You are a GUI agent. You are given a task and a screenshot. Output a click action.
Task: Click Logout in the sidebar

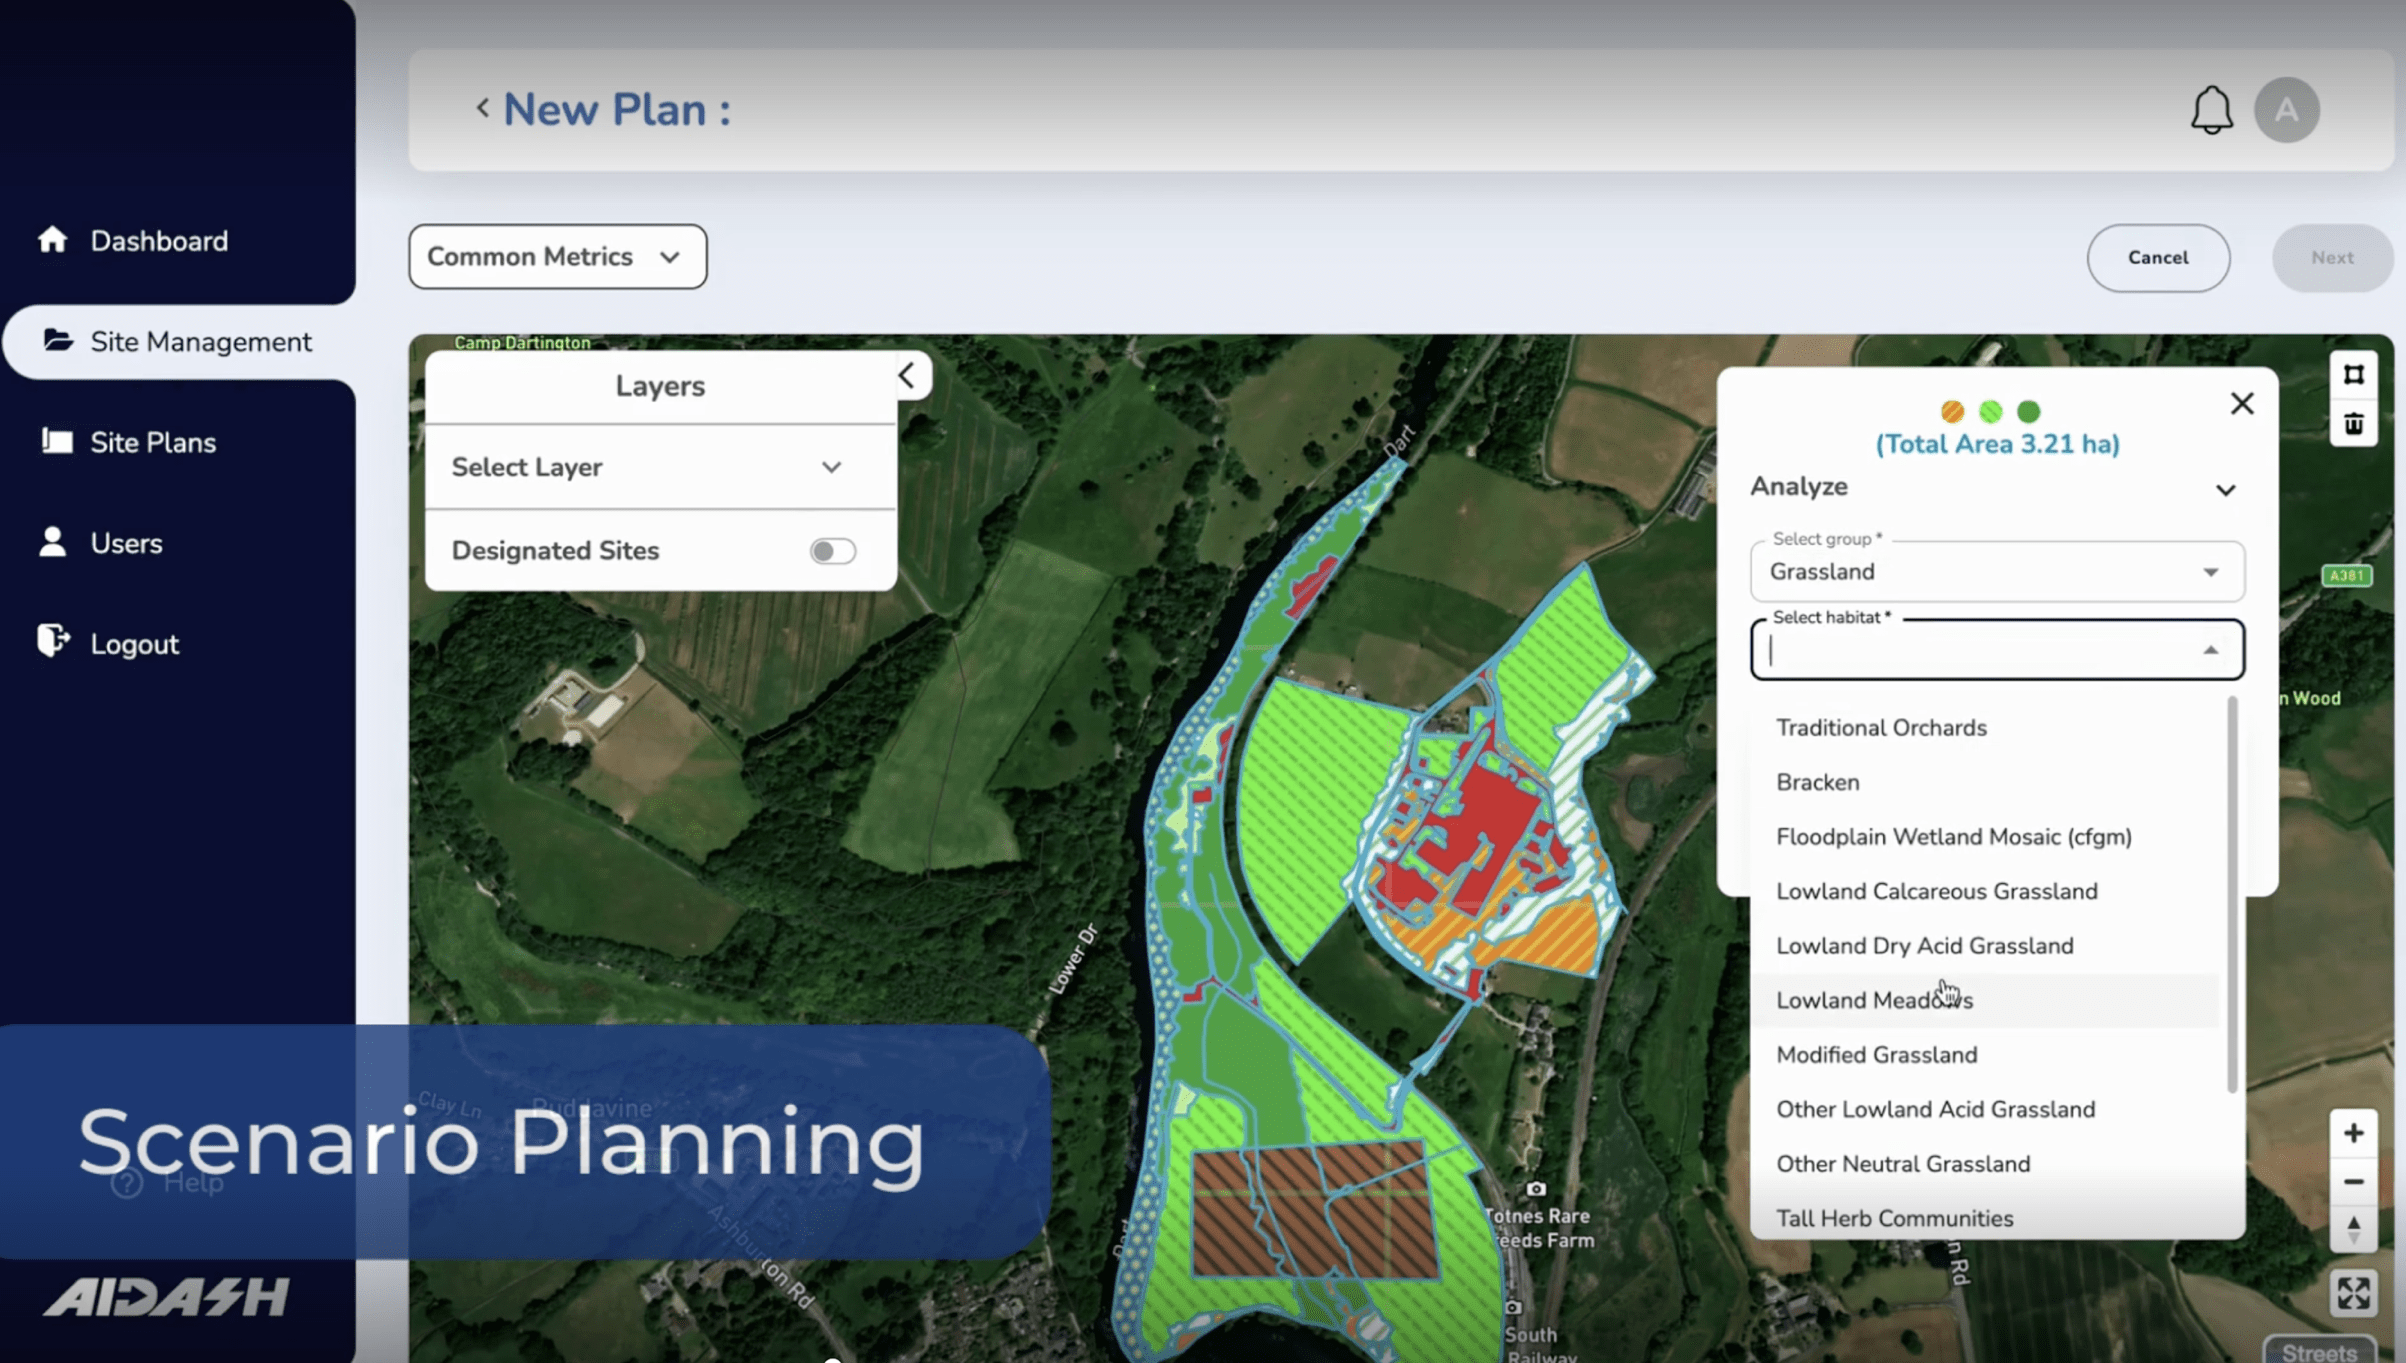[133, 644]
